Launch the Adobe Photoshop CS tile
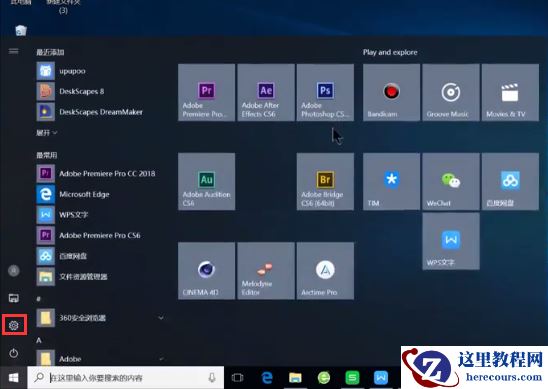Screen dimensions: 548x389 tap(325, 92)
